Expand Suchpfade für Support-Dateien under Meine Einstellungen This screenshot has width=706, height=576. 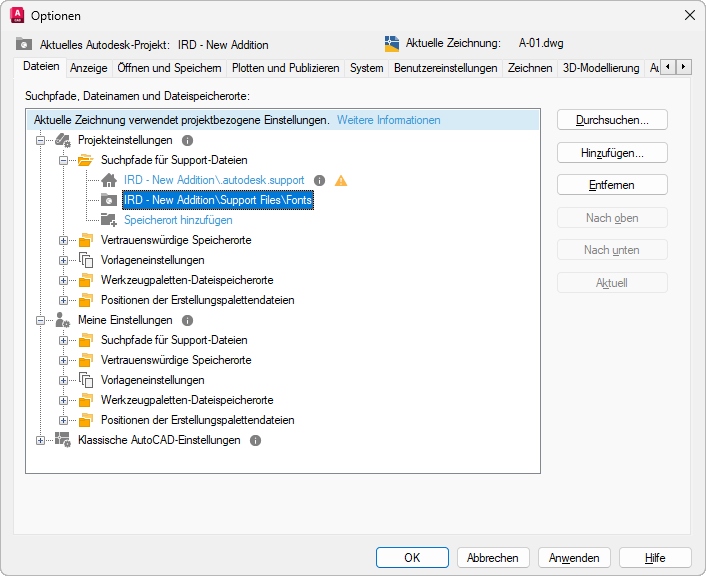(63, 340)
